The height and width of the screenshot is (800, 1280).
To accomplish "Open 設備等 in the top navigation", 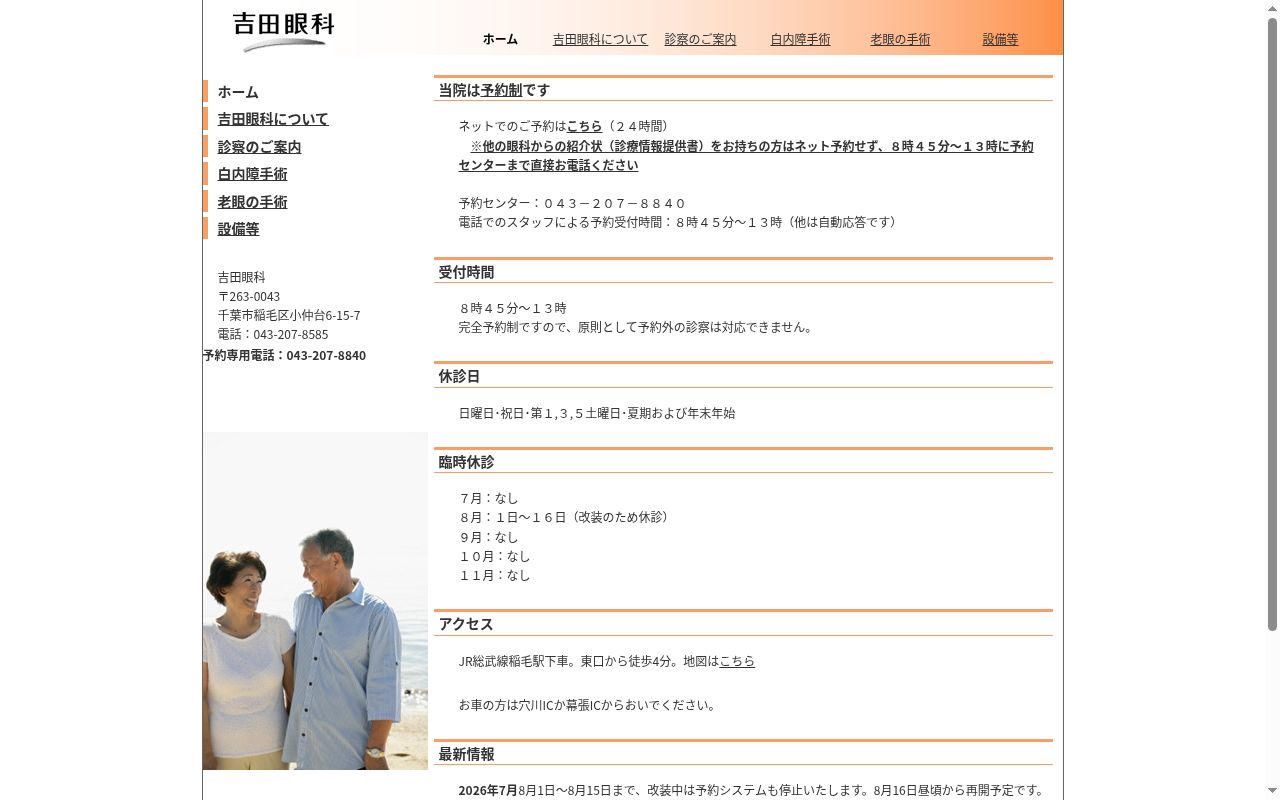I will click(1000, 39).
